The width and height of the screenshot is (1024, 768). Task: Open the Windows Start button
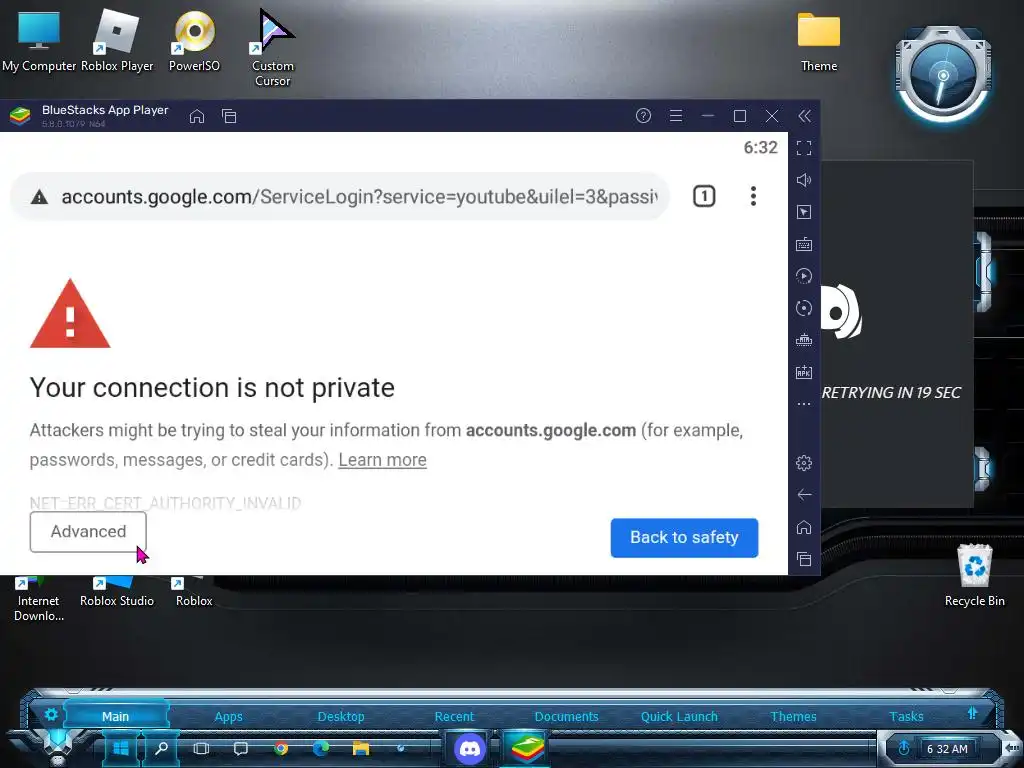point(121,748)
